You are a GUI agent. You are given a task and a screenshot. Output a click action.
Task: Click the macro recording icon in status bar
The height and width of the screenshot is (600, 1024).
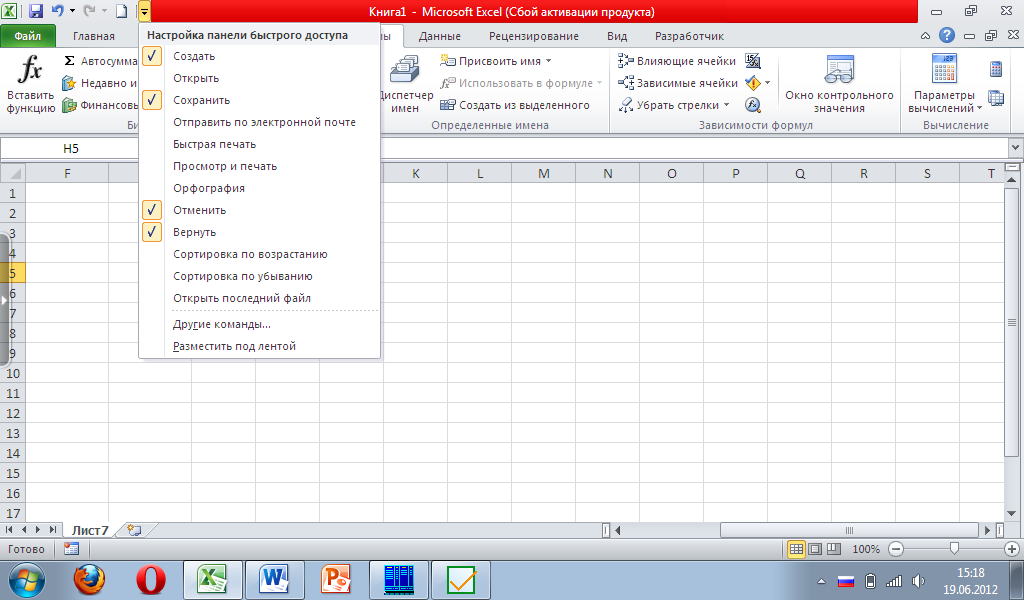pyautogui.click(x=71, y=549)
